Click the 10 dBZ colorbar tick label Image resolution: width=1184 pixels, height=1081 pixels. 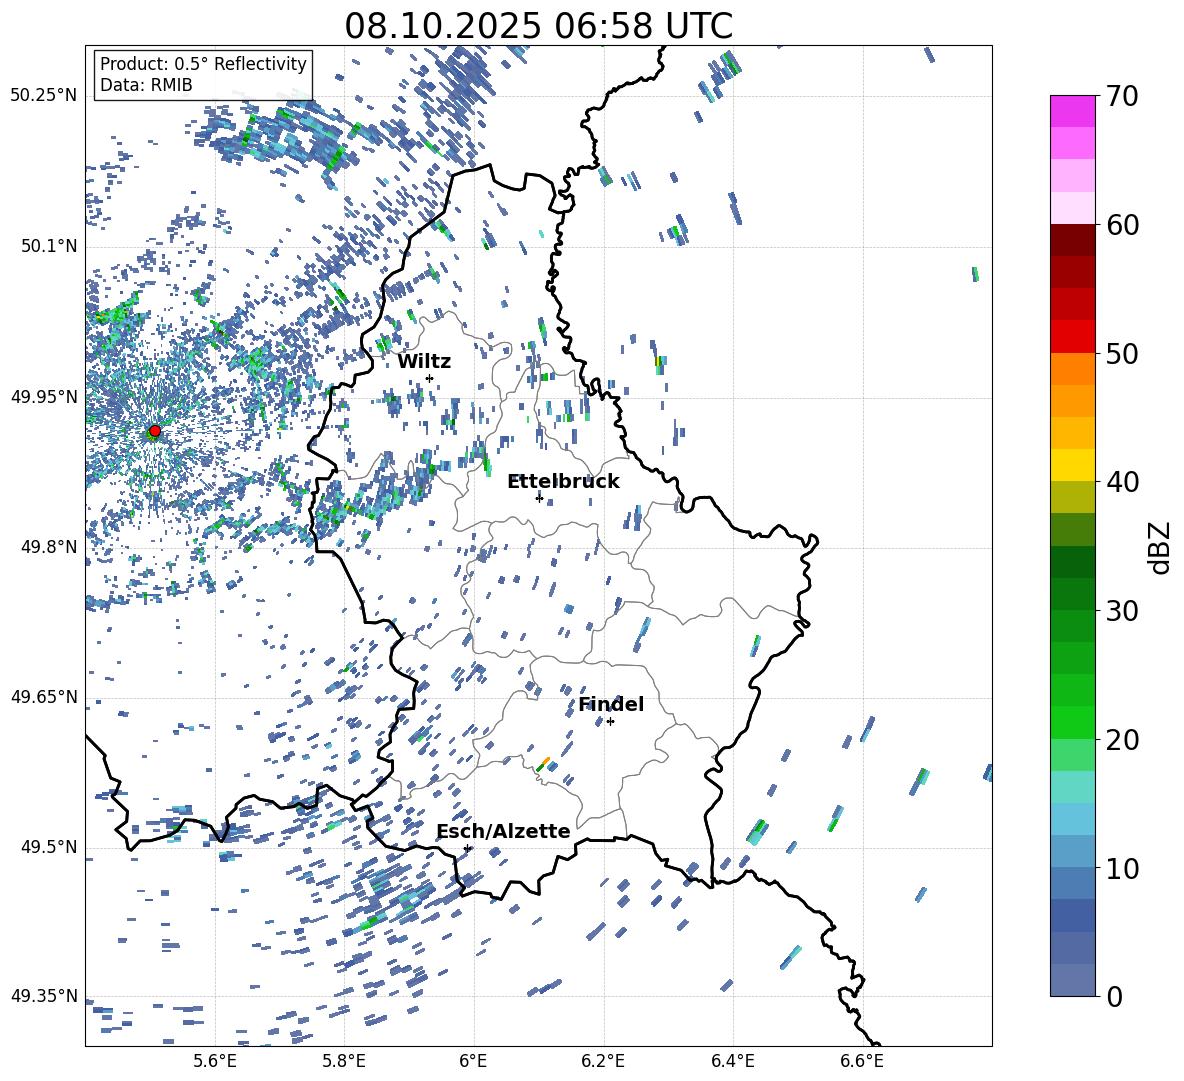[1122, 868]
